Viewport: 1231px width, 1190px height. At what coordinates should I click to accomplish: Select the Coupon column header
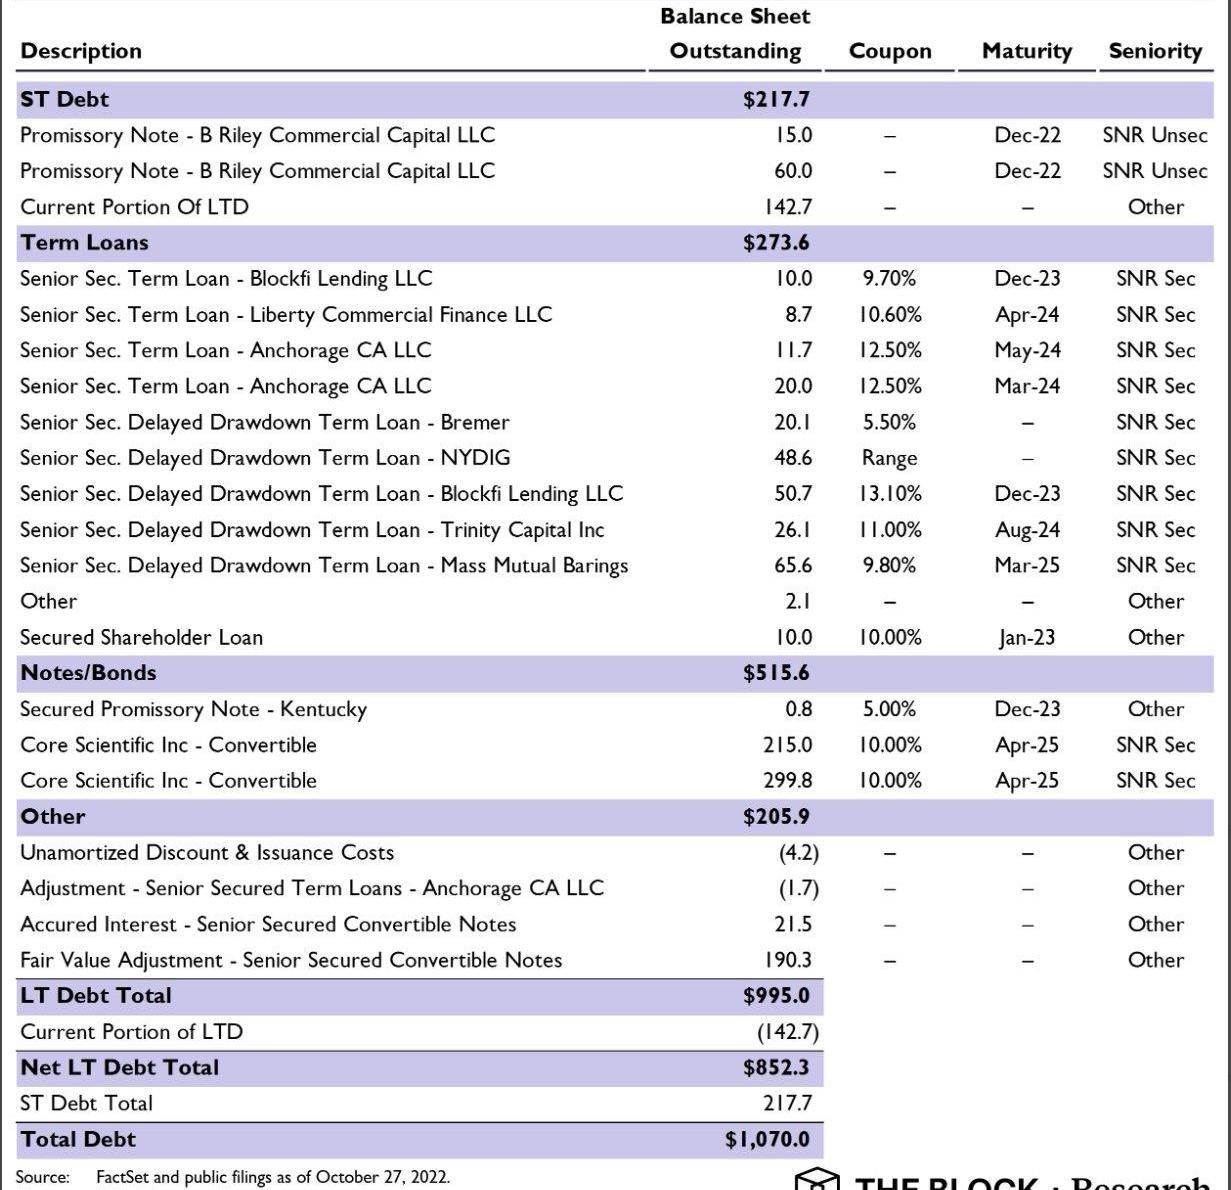tap(889, 51)
